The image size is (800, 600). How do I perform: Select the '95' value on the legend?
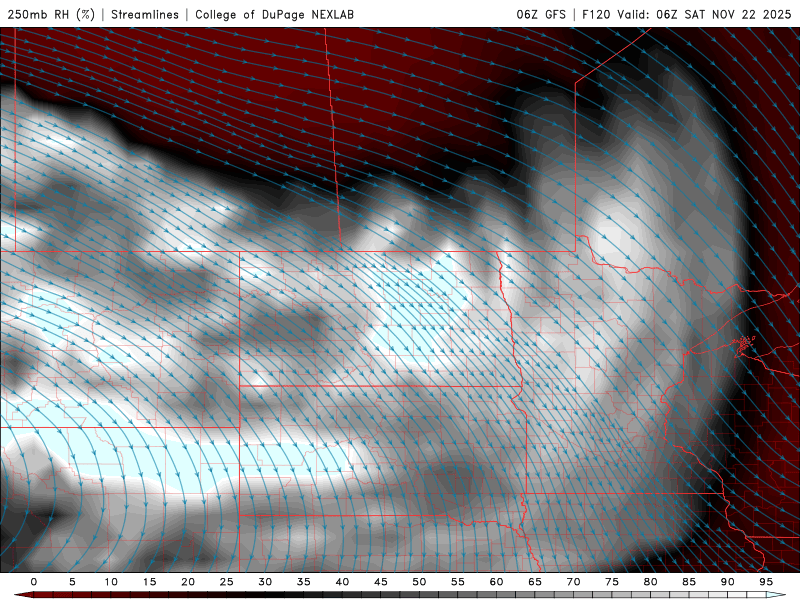click(x=766, y=582)
